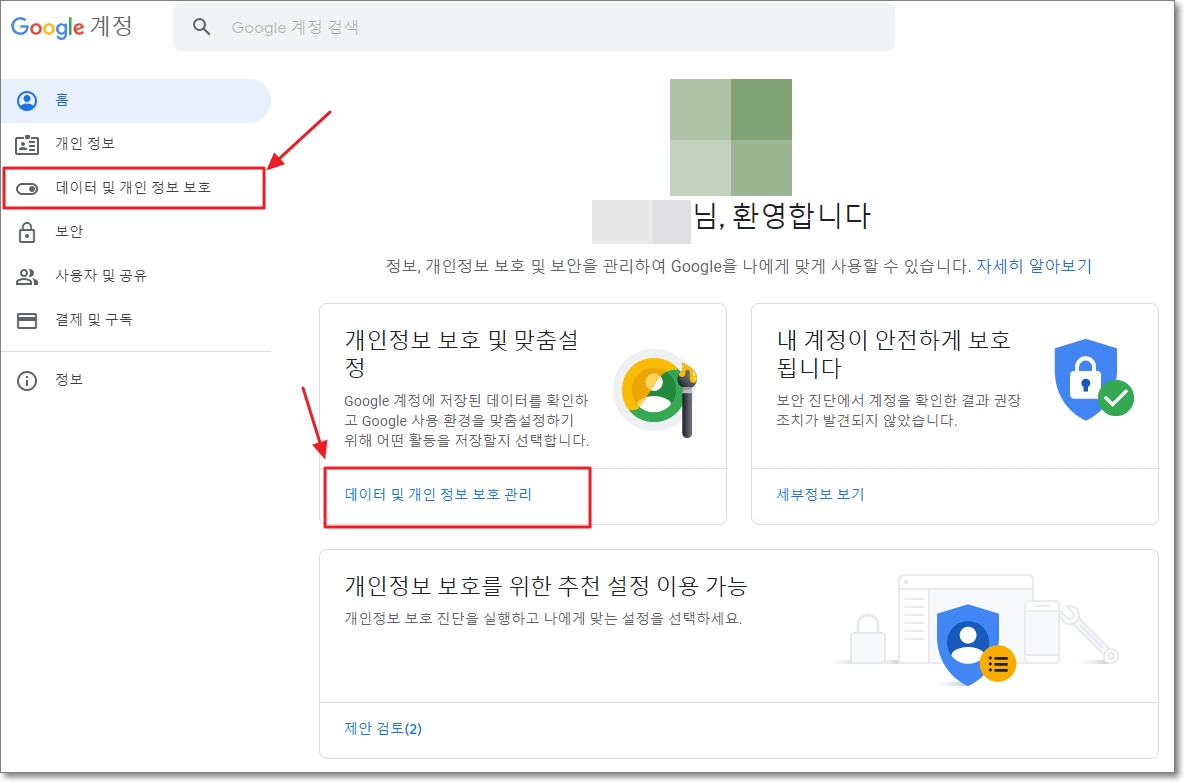Click the 정보 info circle icon
Screen dimensions: 1184x782
(x=27, y=380)
